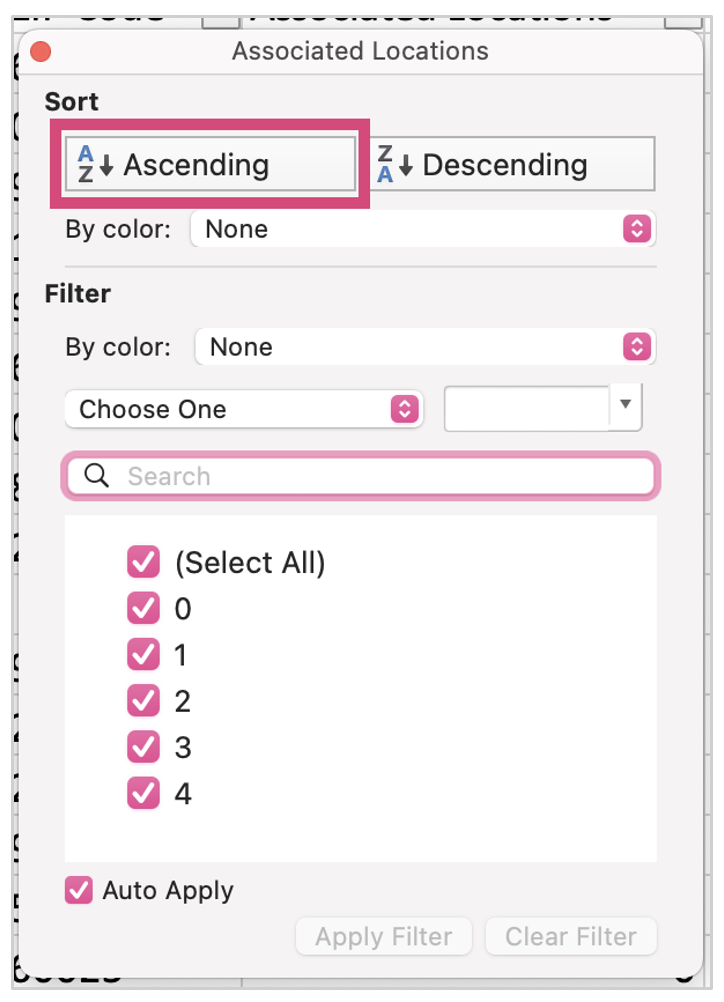This screenshot has width=724, height=1002.
Task: Click the filter value input field
Action: click(x=526, y=409)
